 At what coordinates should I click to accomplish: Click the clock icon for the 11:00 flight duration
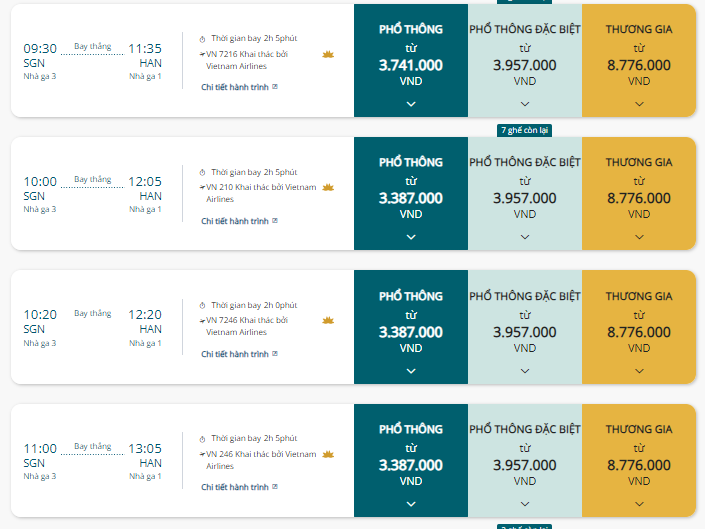click(202, 439)
